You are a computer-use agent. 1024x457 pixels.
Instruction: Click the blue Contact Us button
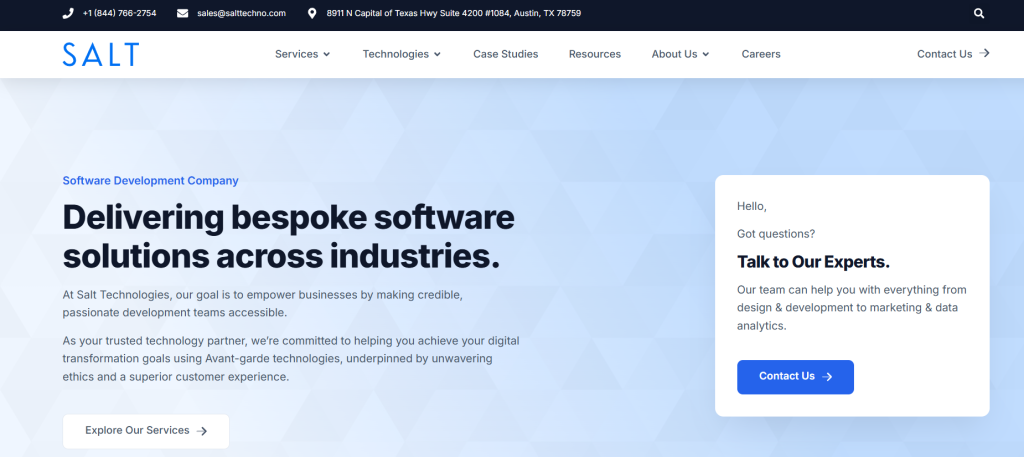point(795,377)
